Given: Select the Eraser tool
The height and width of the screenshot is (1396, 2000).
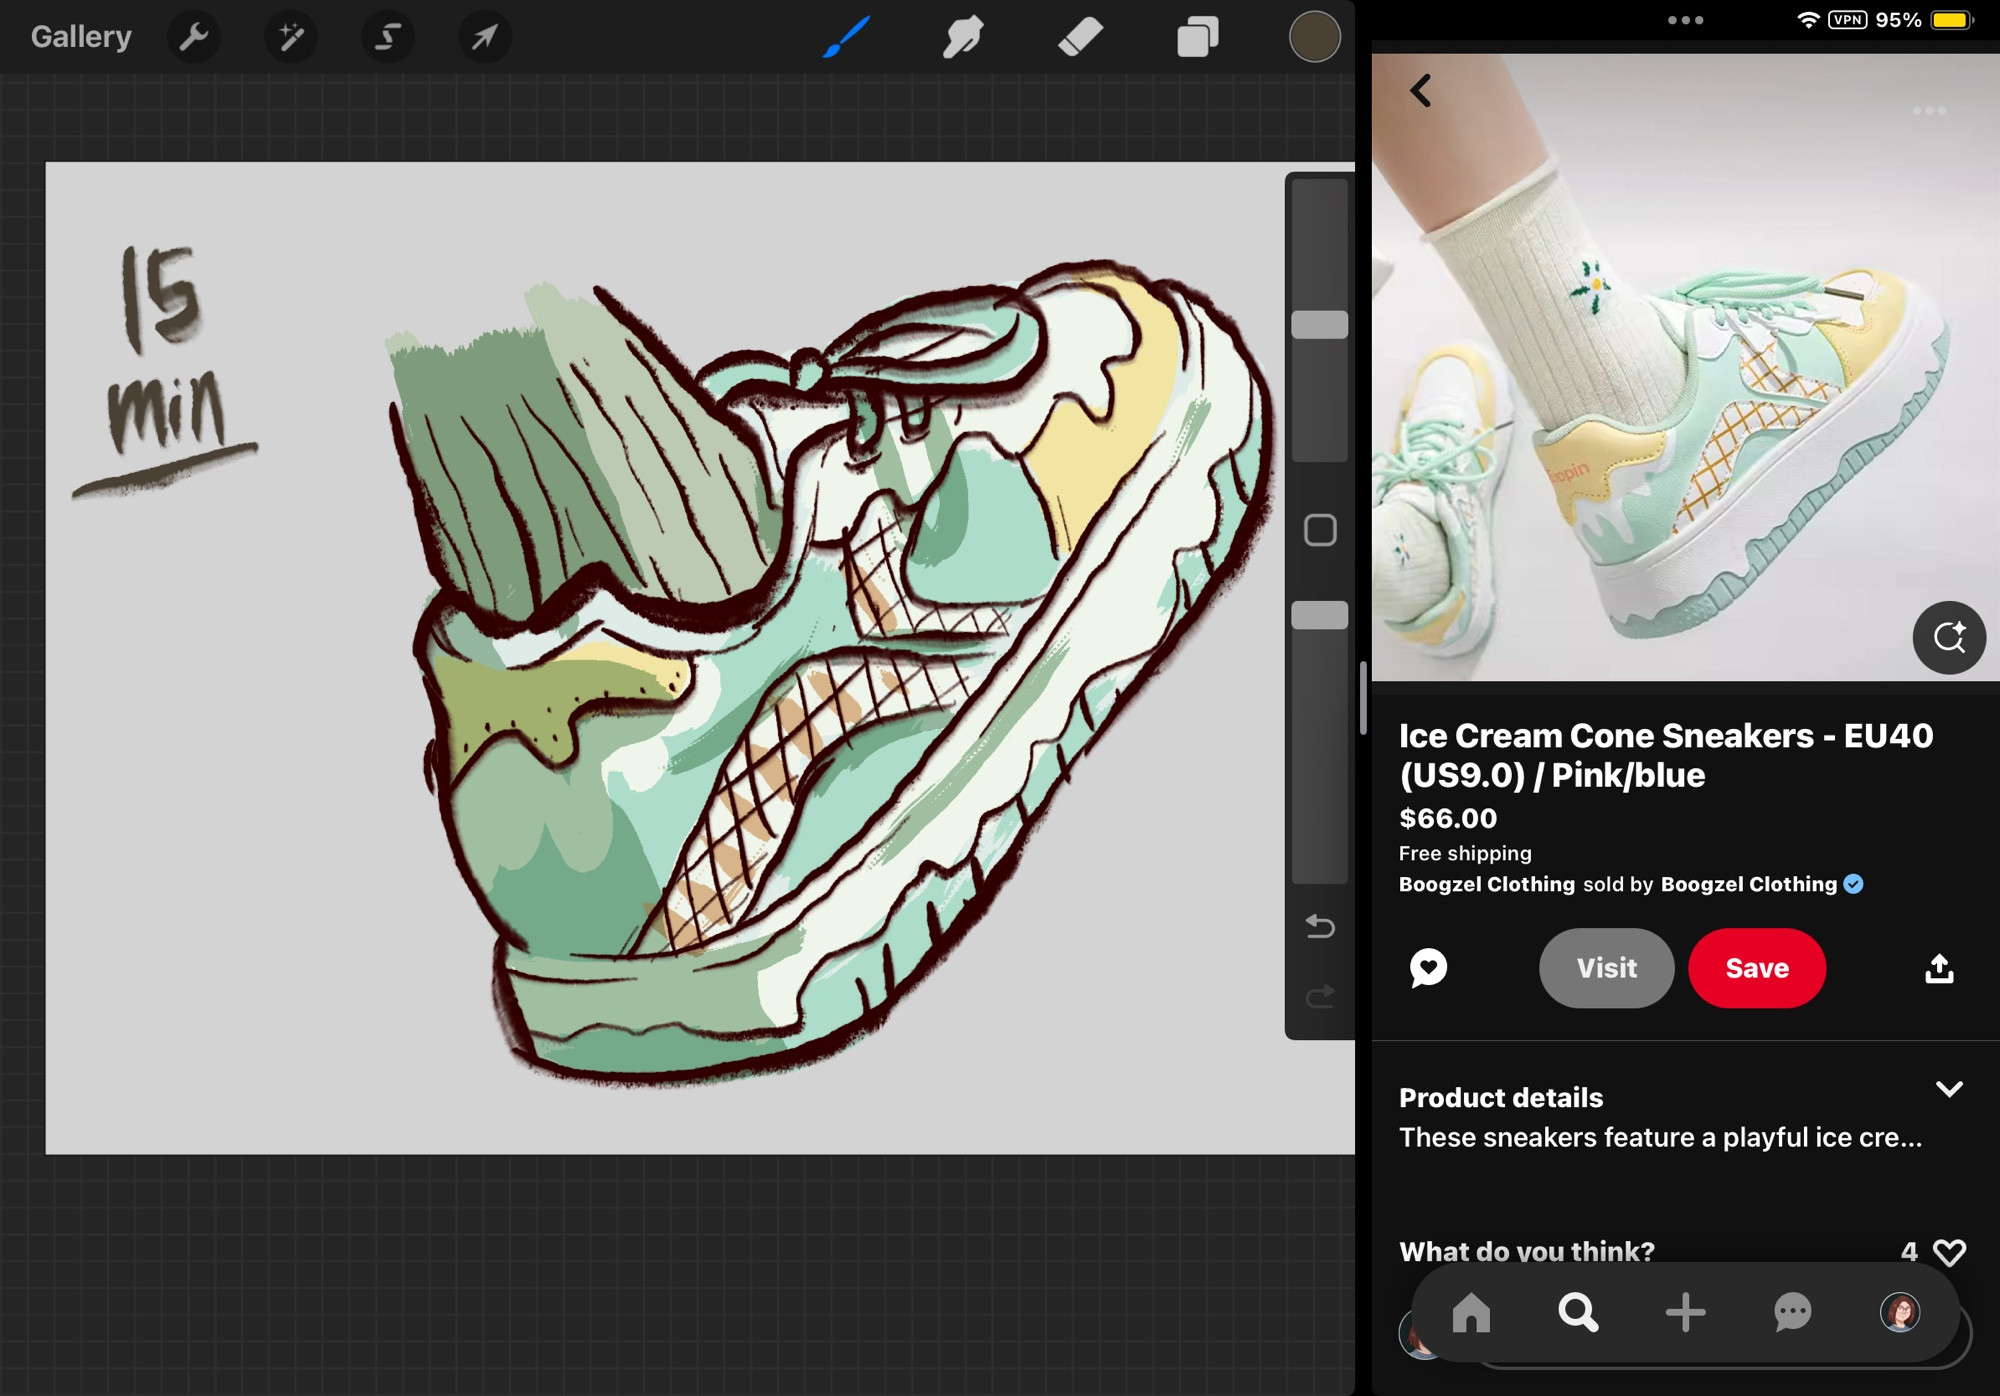Looking at the screenshot, I should coord(1080,37).
